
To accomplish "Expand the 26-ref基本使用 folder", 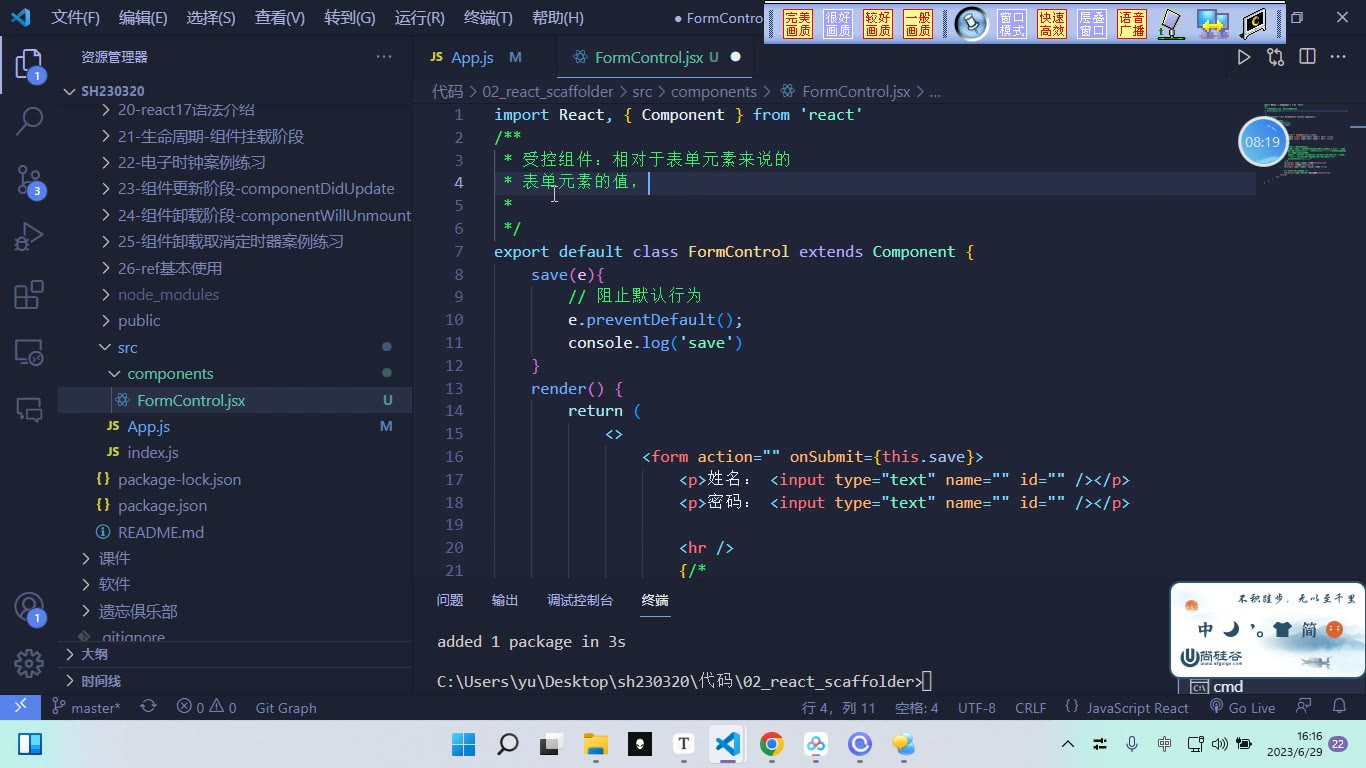I will [105, 268].
